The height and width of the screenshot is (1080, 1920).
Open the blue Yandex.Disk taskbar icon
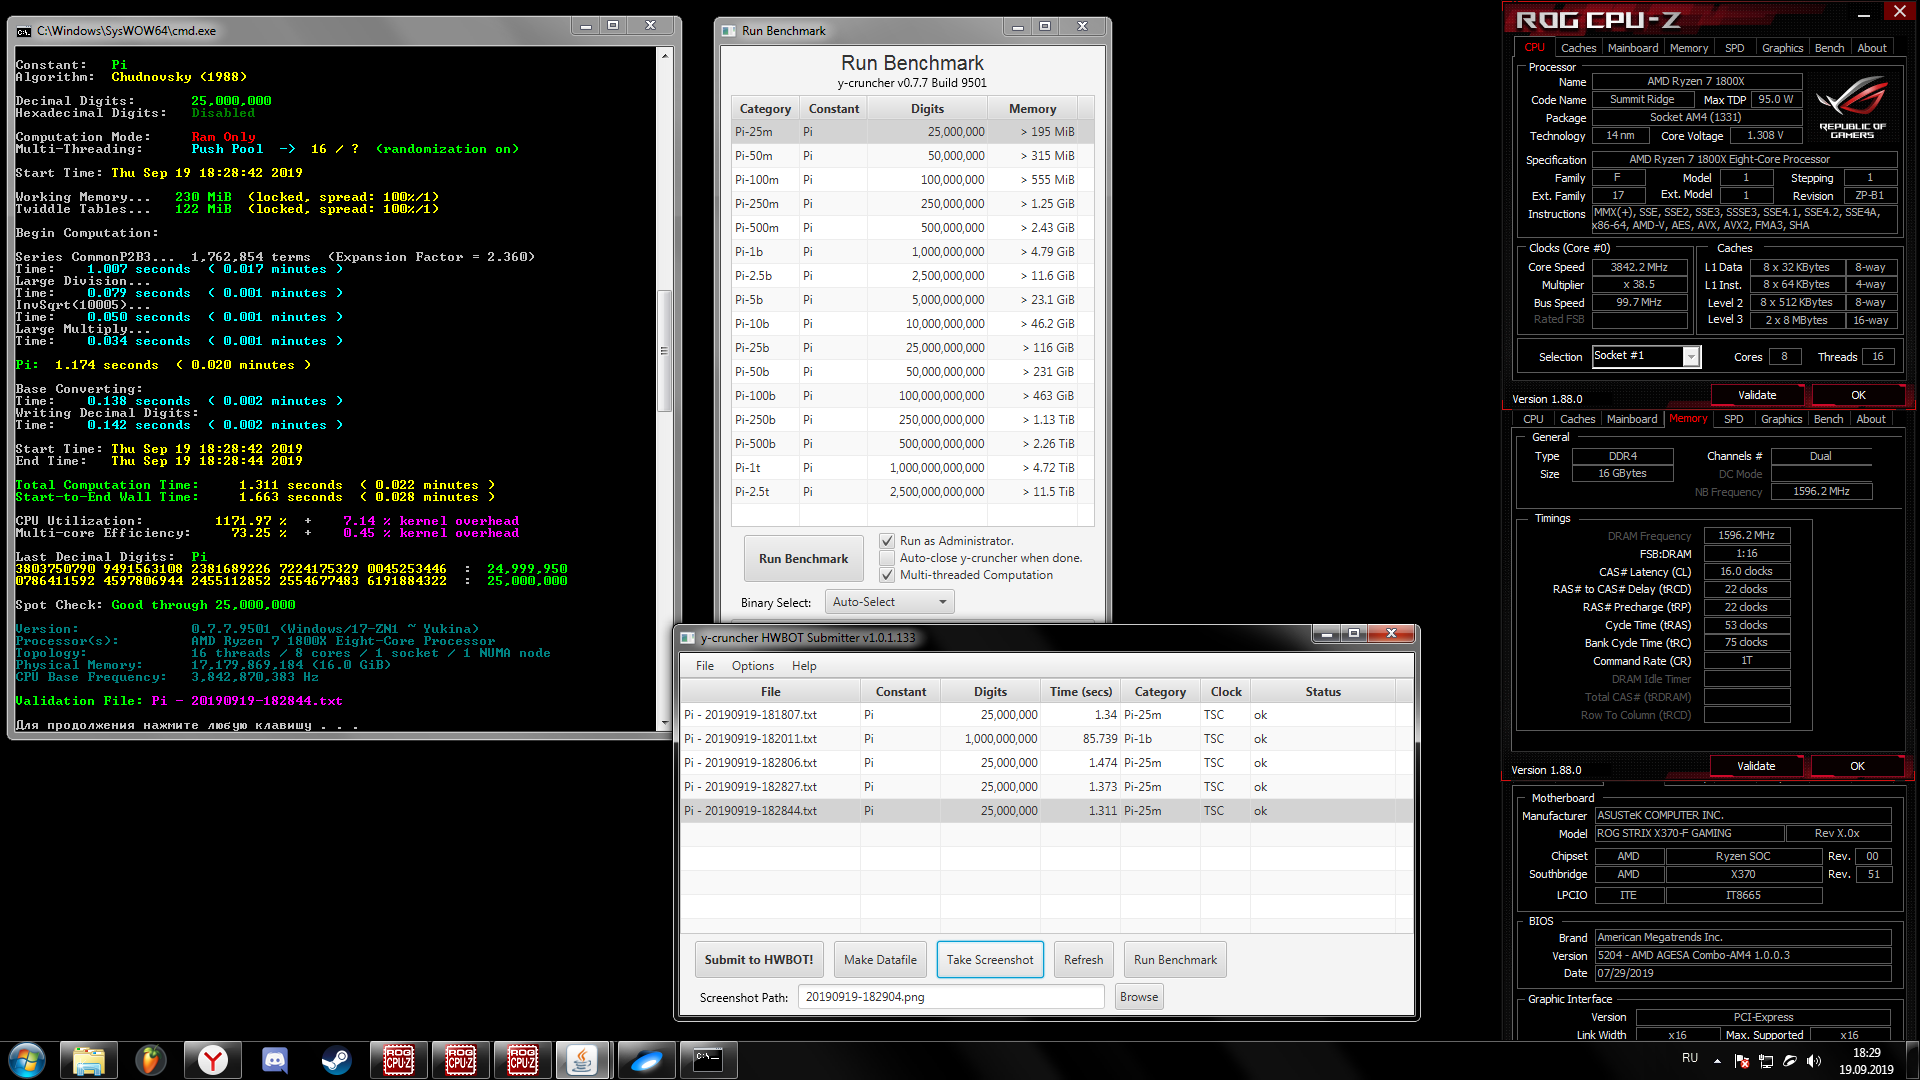coord(646,1060)
